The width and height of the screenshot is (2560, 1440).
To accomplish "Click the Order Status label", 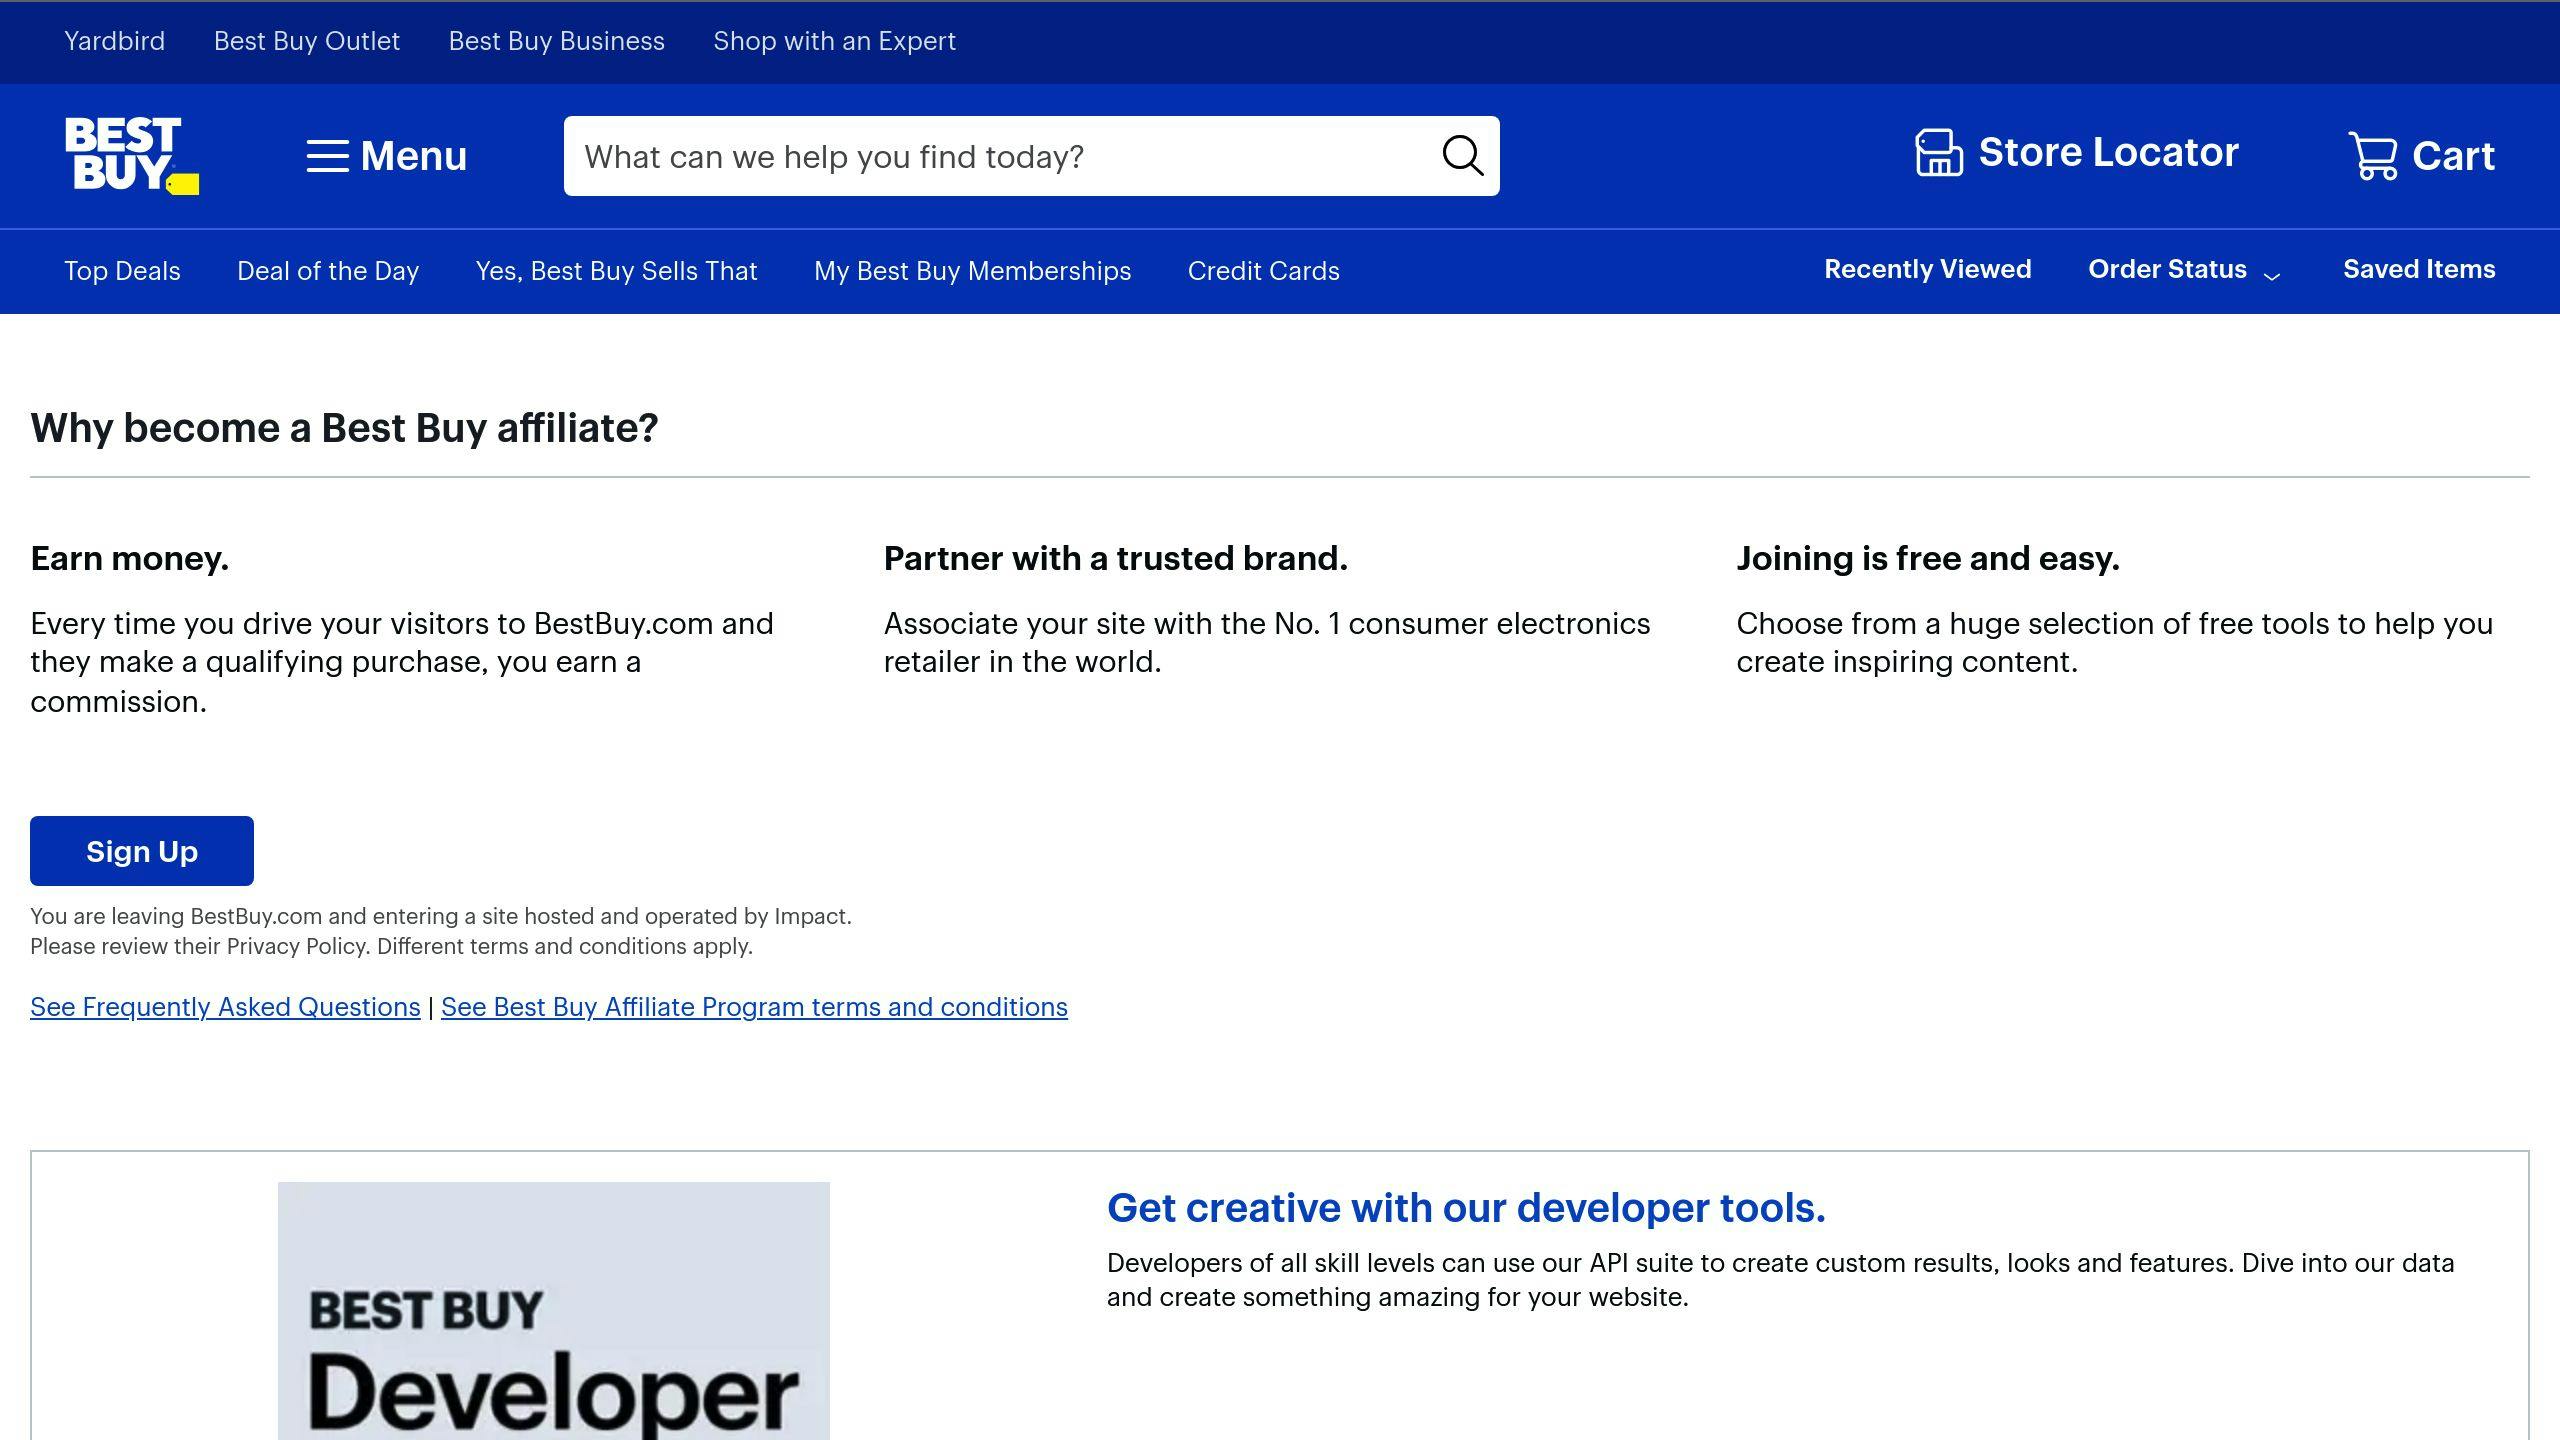I will [x=2167, y=269].
